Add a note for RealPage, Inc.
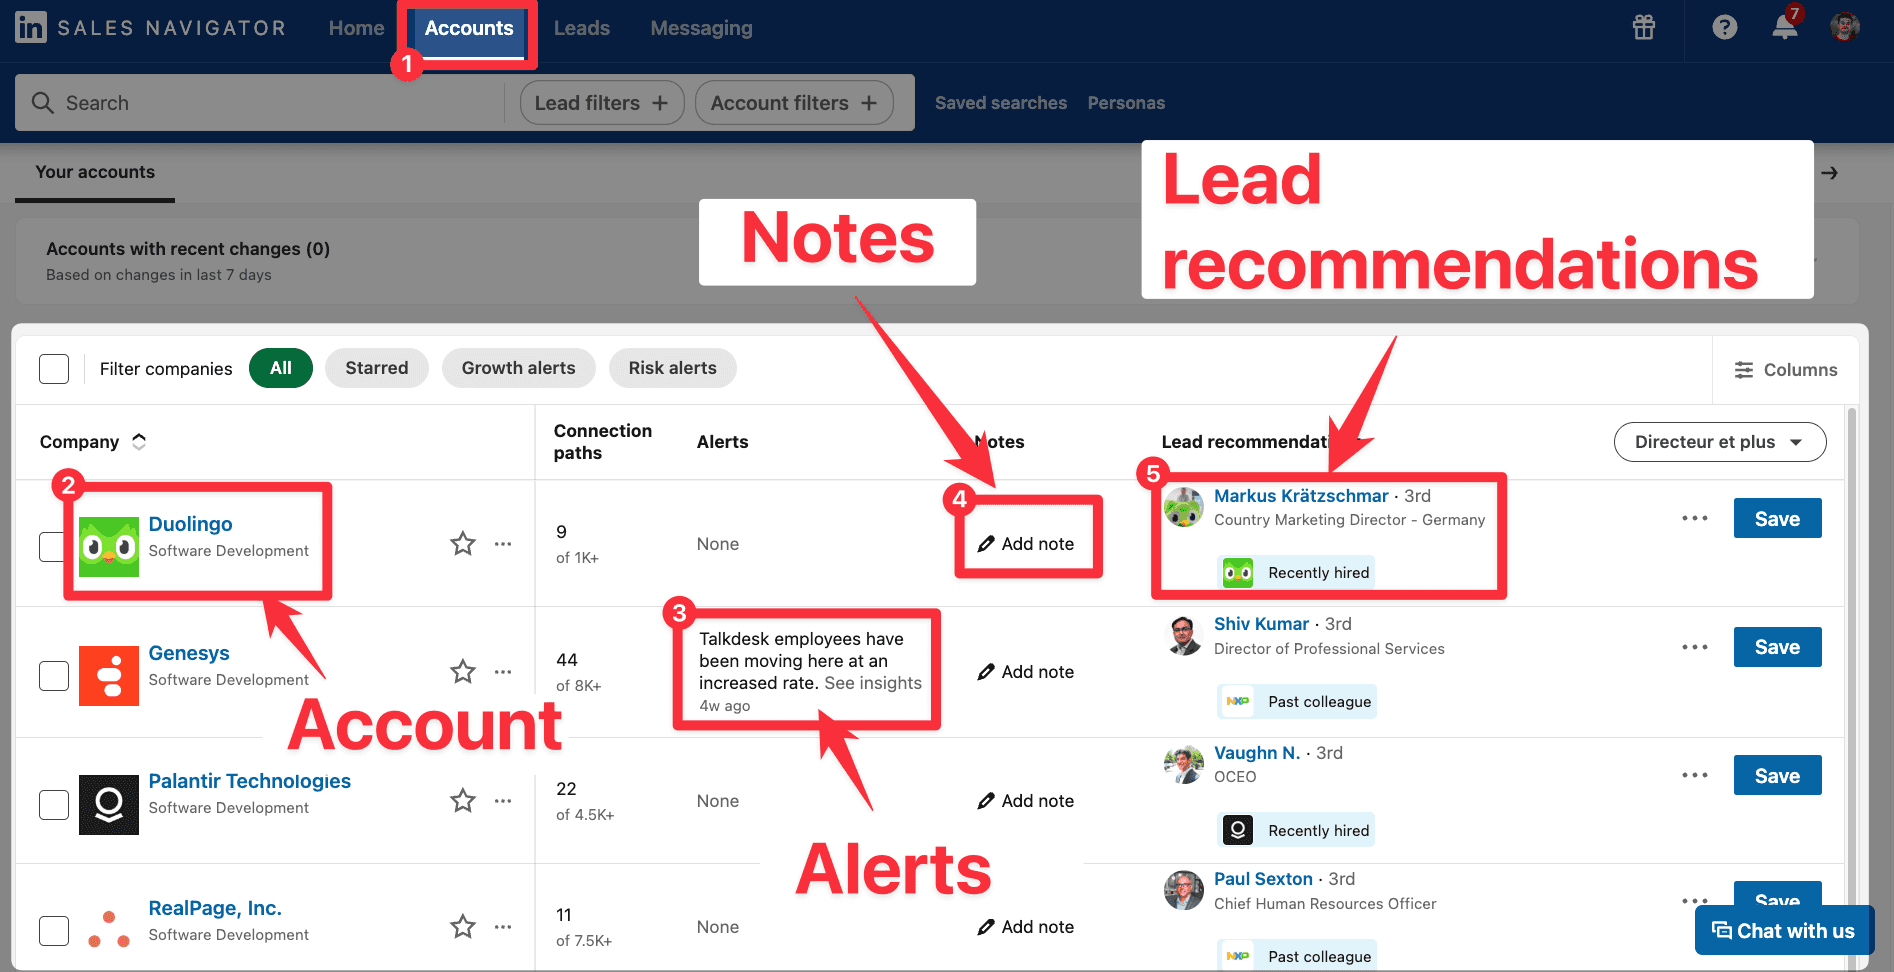1894x972 pixels. (x=1026, y=927)
